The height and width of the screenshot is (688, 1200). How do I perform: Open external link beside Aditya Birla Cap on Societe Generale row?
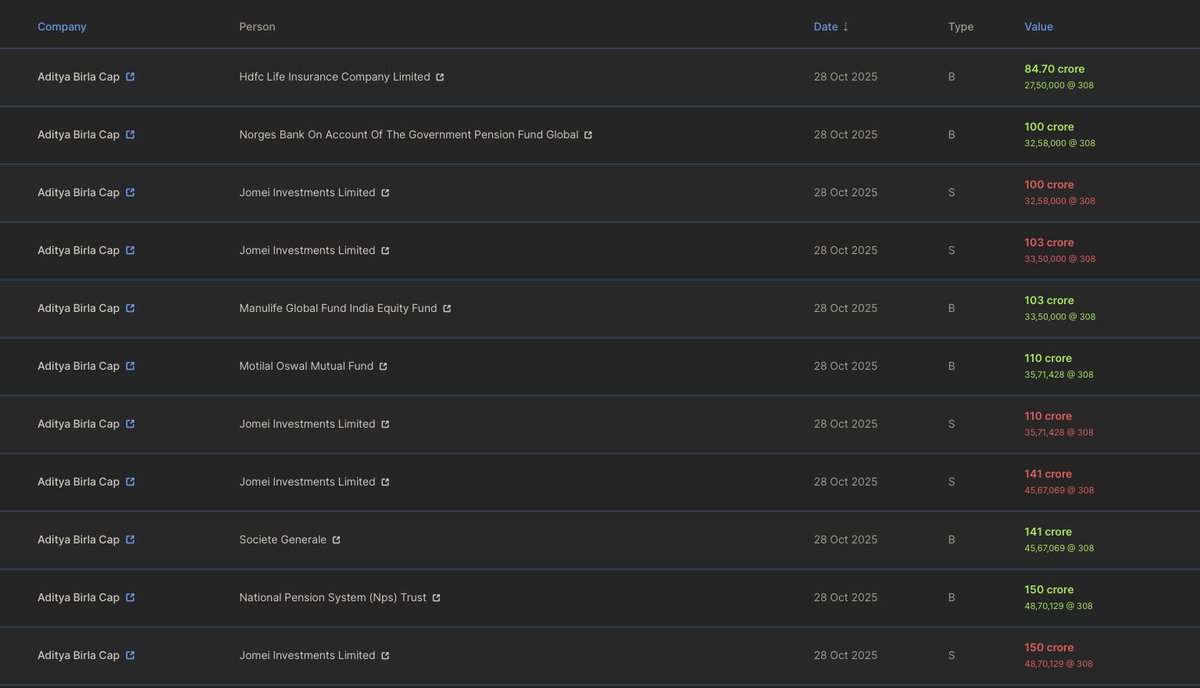click(129, 538)
